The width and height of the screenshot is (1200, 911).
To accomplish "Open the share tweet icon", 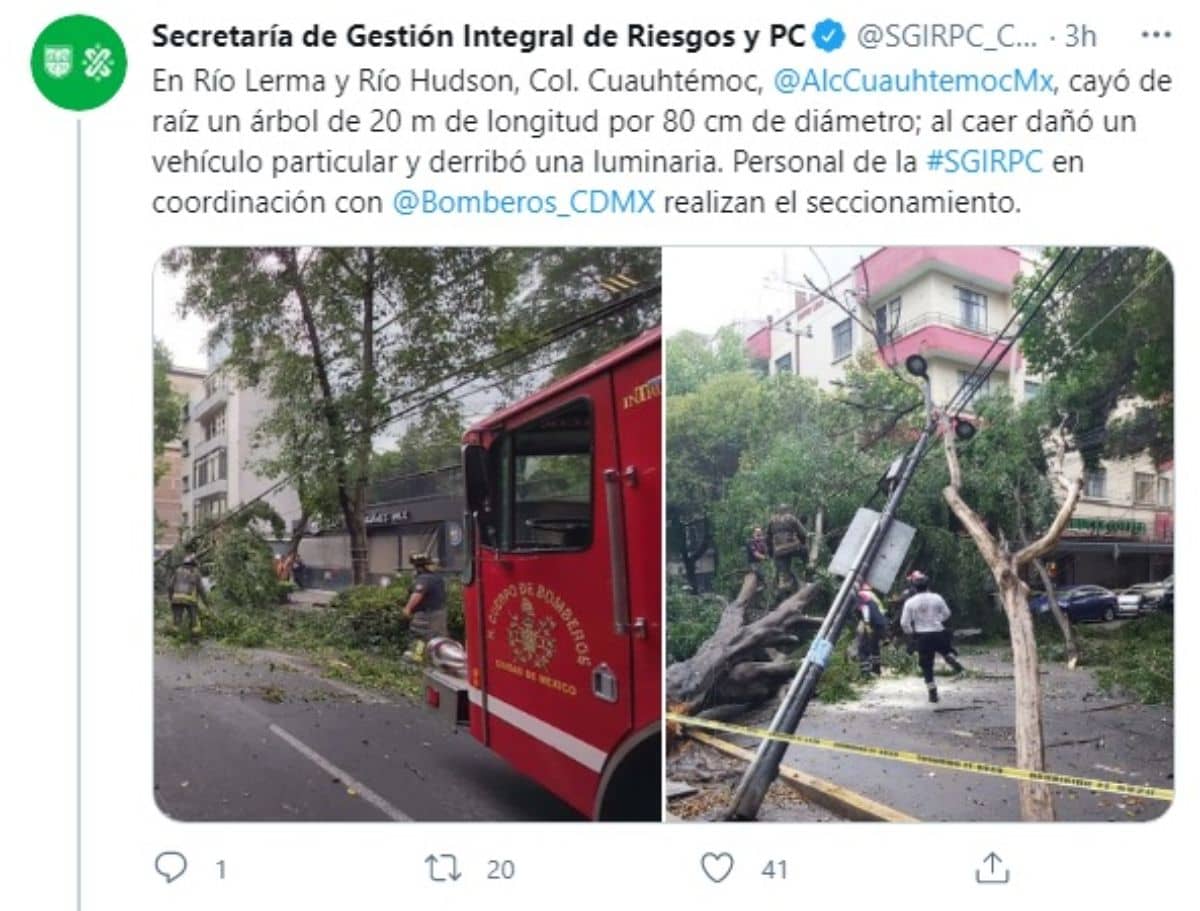I will pyautogui.click(x=992, y=867).
